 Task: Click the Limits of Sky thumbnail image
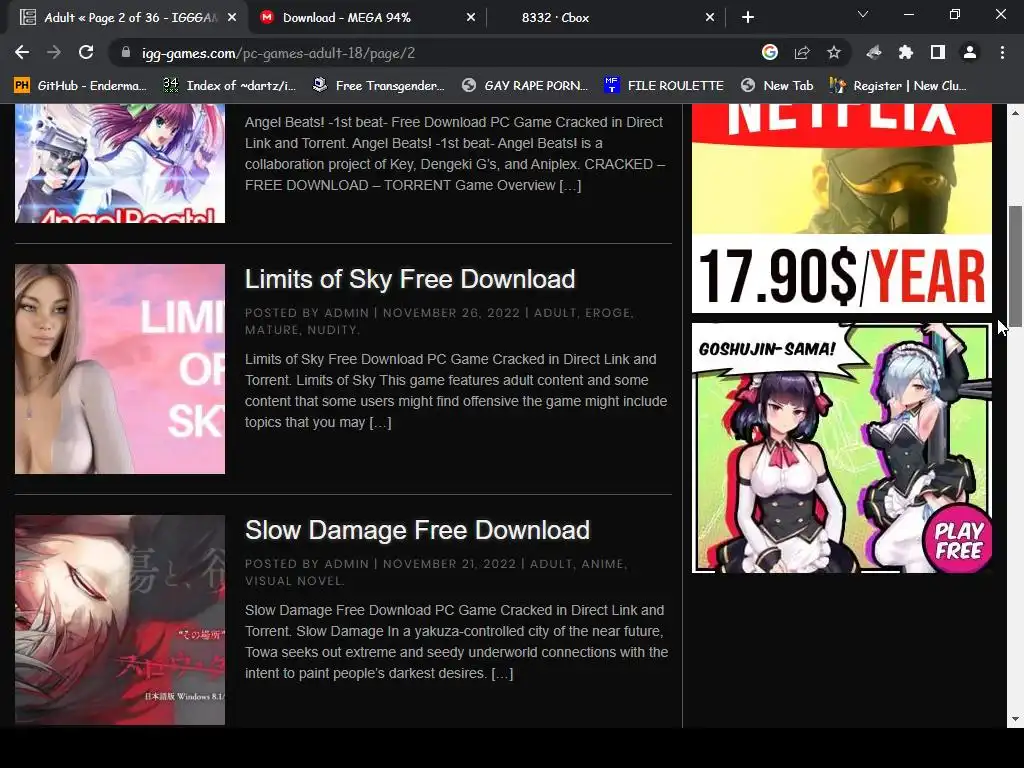point(120,369)
